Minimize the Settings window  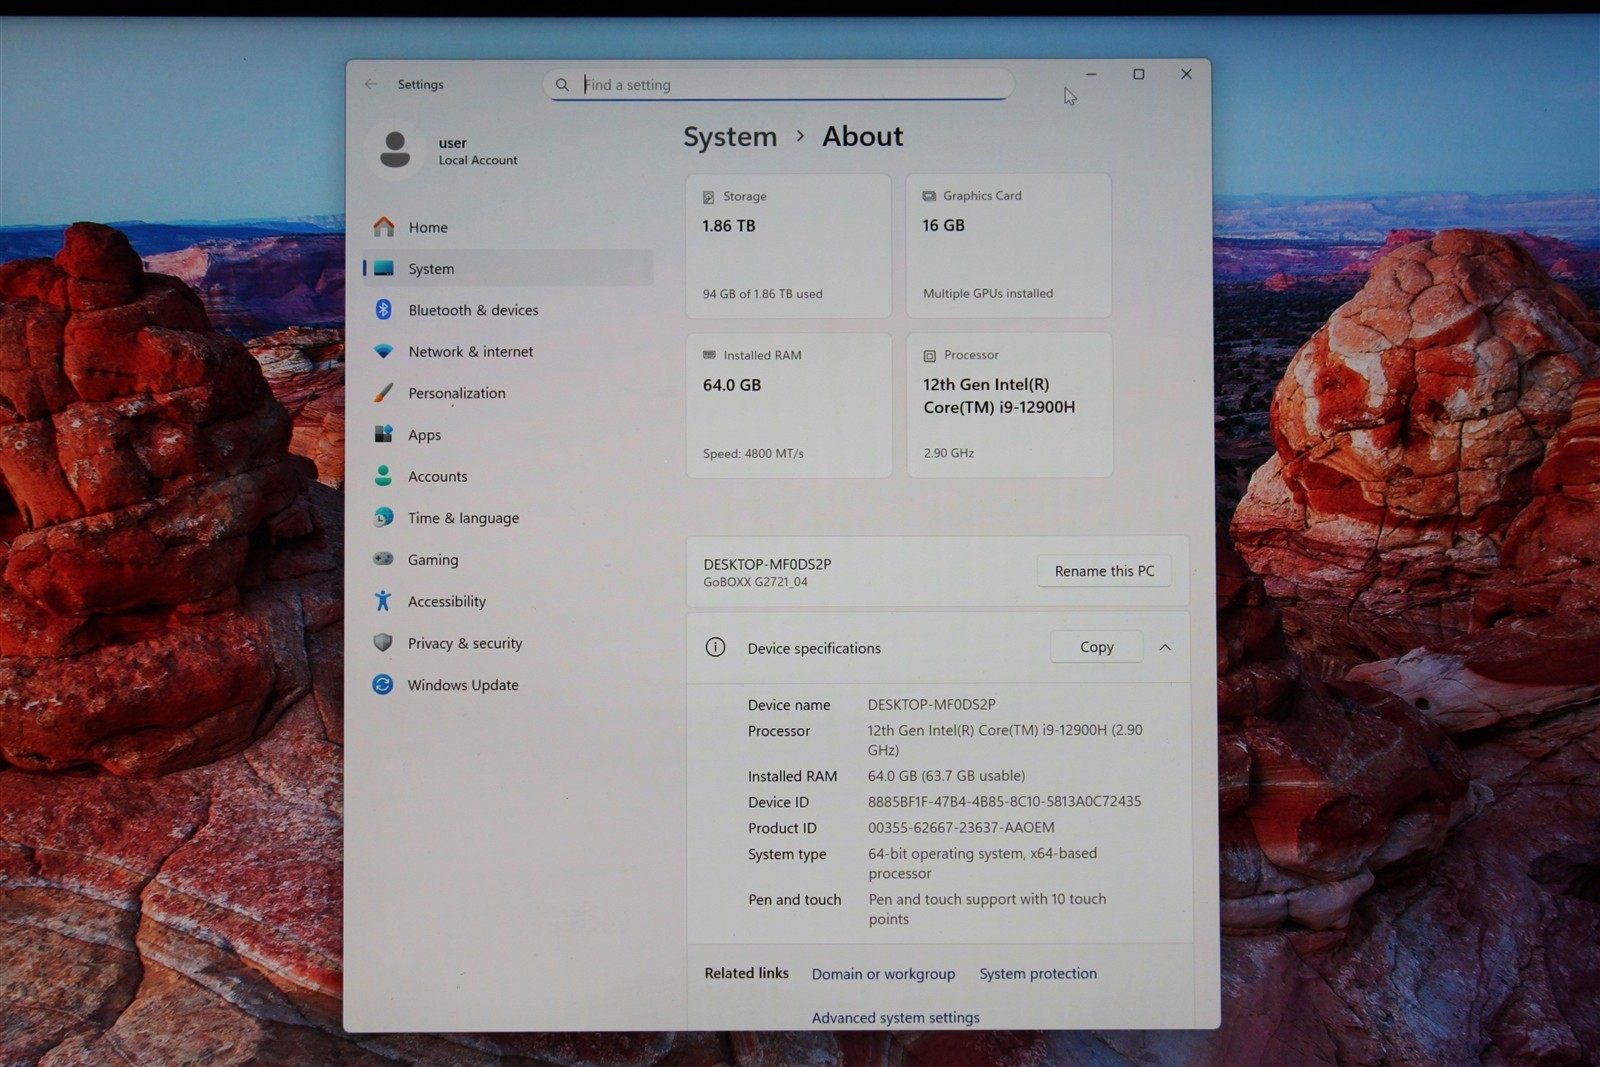(x=1091, y=74)
